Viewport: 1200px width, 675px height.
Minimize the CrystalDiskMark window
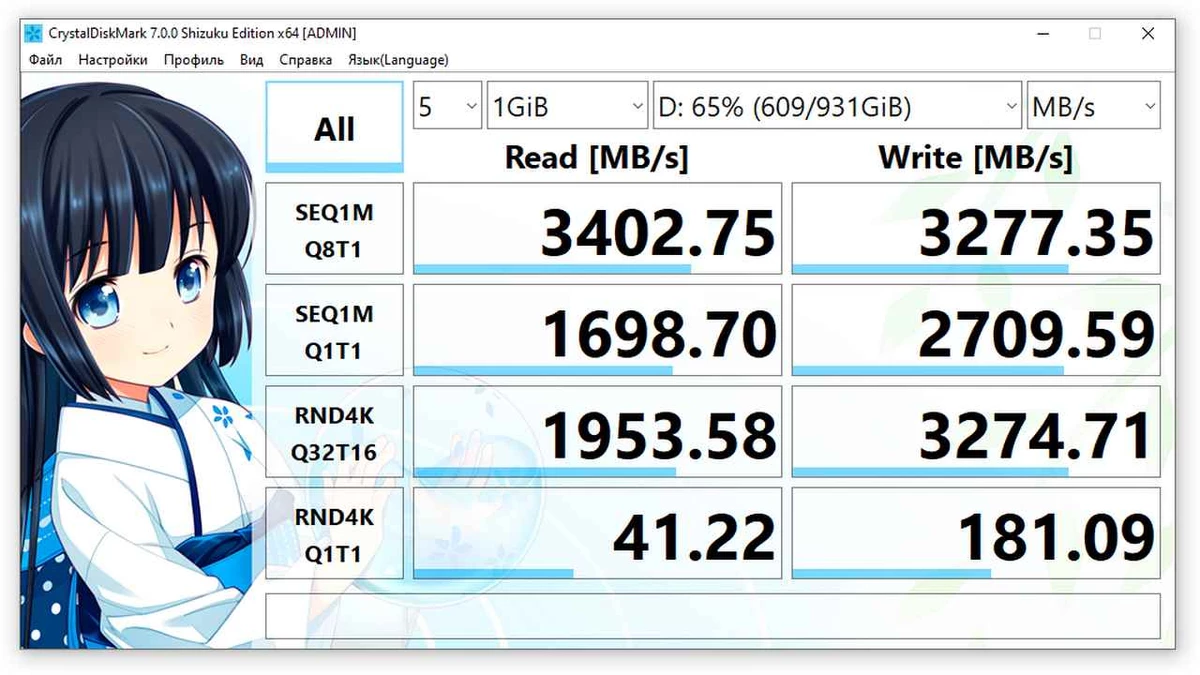point(1044,34)
